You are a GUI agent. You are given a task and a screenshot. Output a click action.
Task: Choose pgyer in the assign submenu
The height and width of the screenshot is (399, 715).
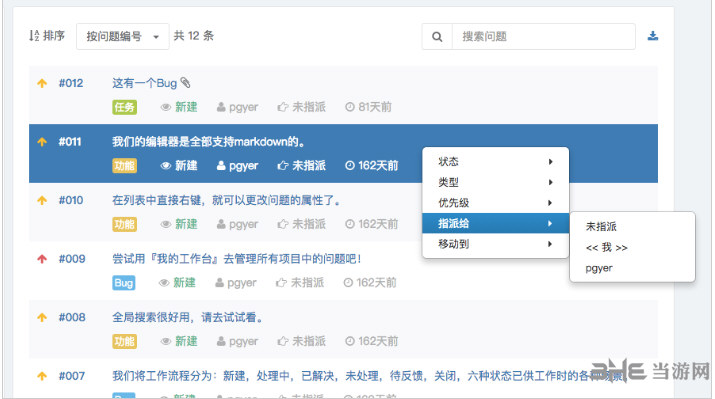[632, 268]
